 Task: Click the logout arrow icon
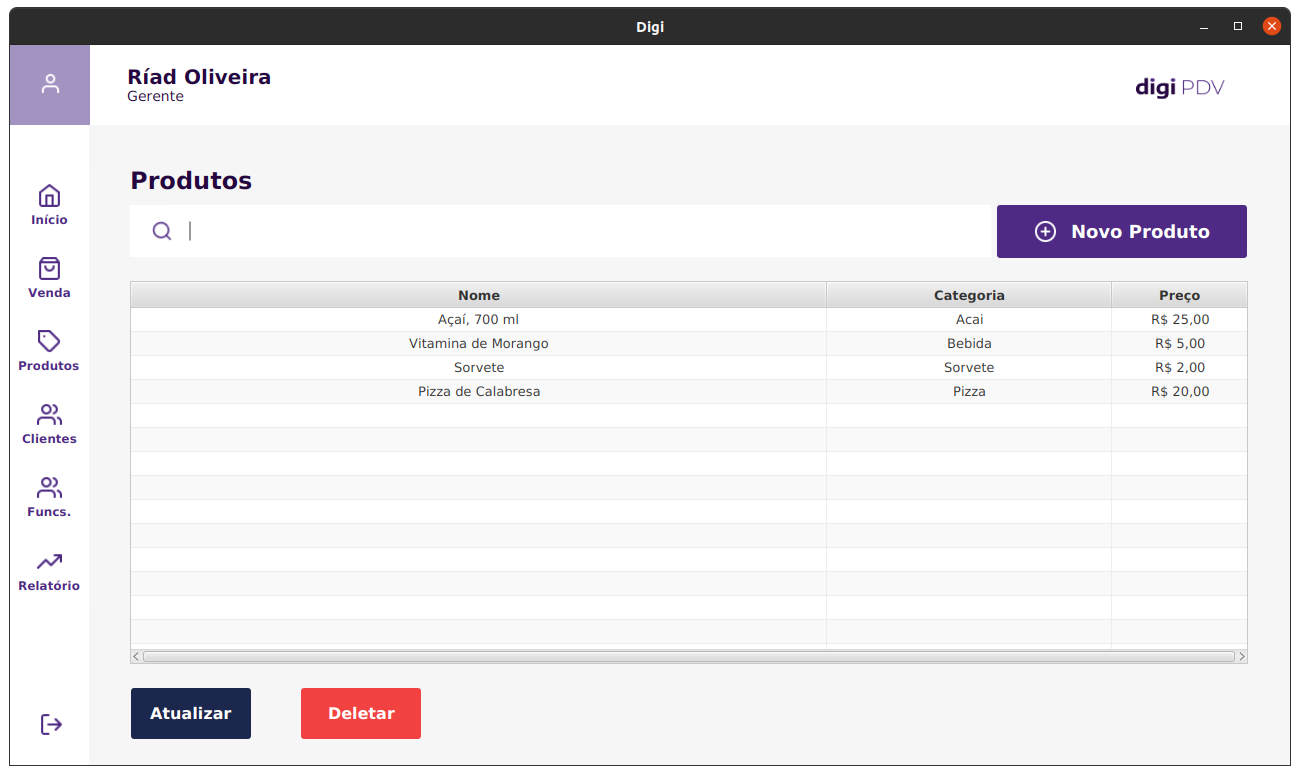click(x=51, y=724)
